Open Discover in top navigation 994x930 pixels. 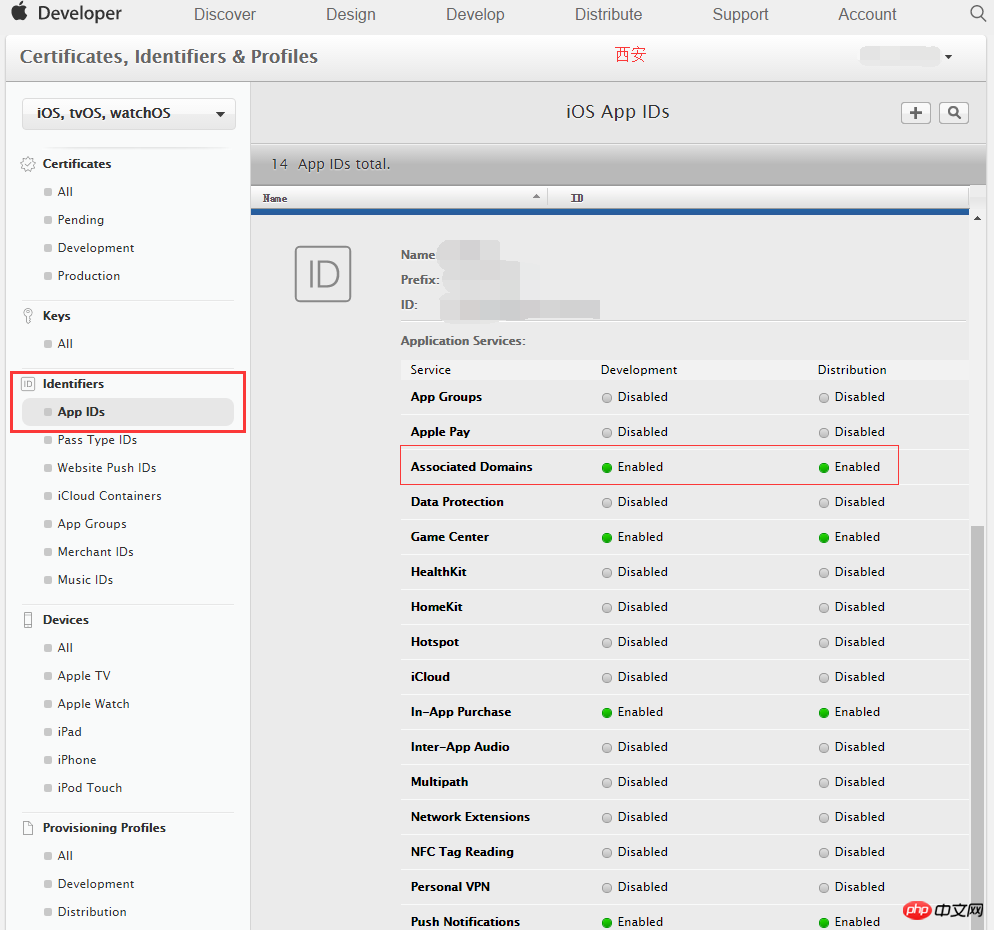tap(224, 14)
